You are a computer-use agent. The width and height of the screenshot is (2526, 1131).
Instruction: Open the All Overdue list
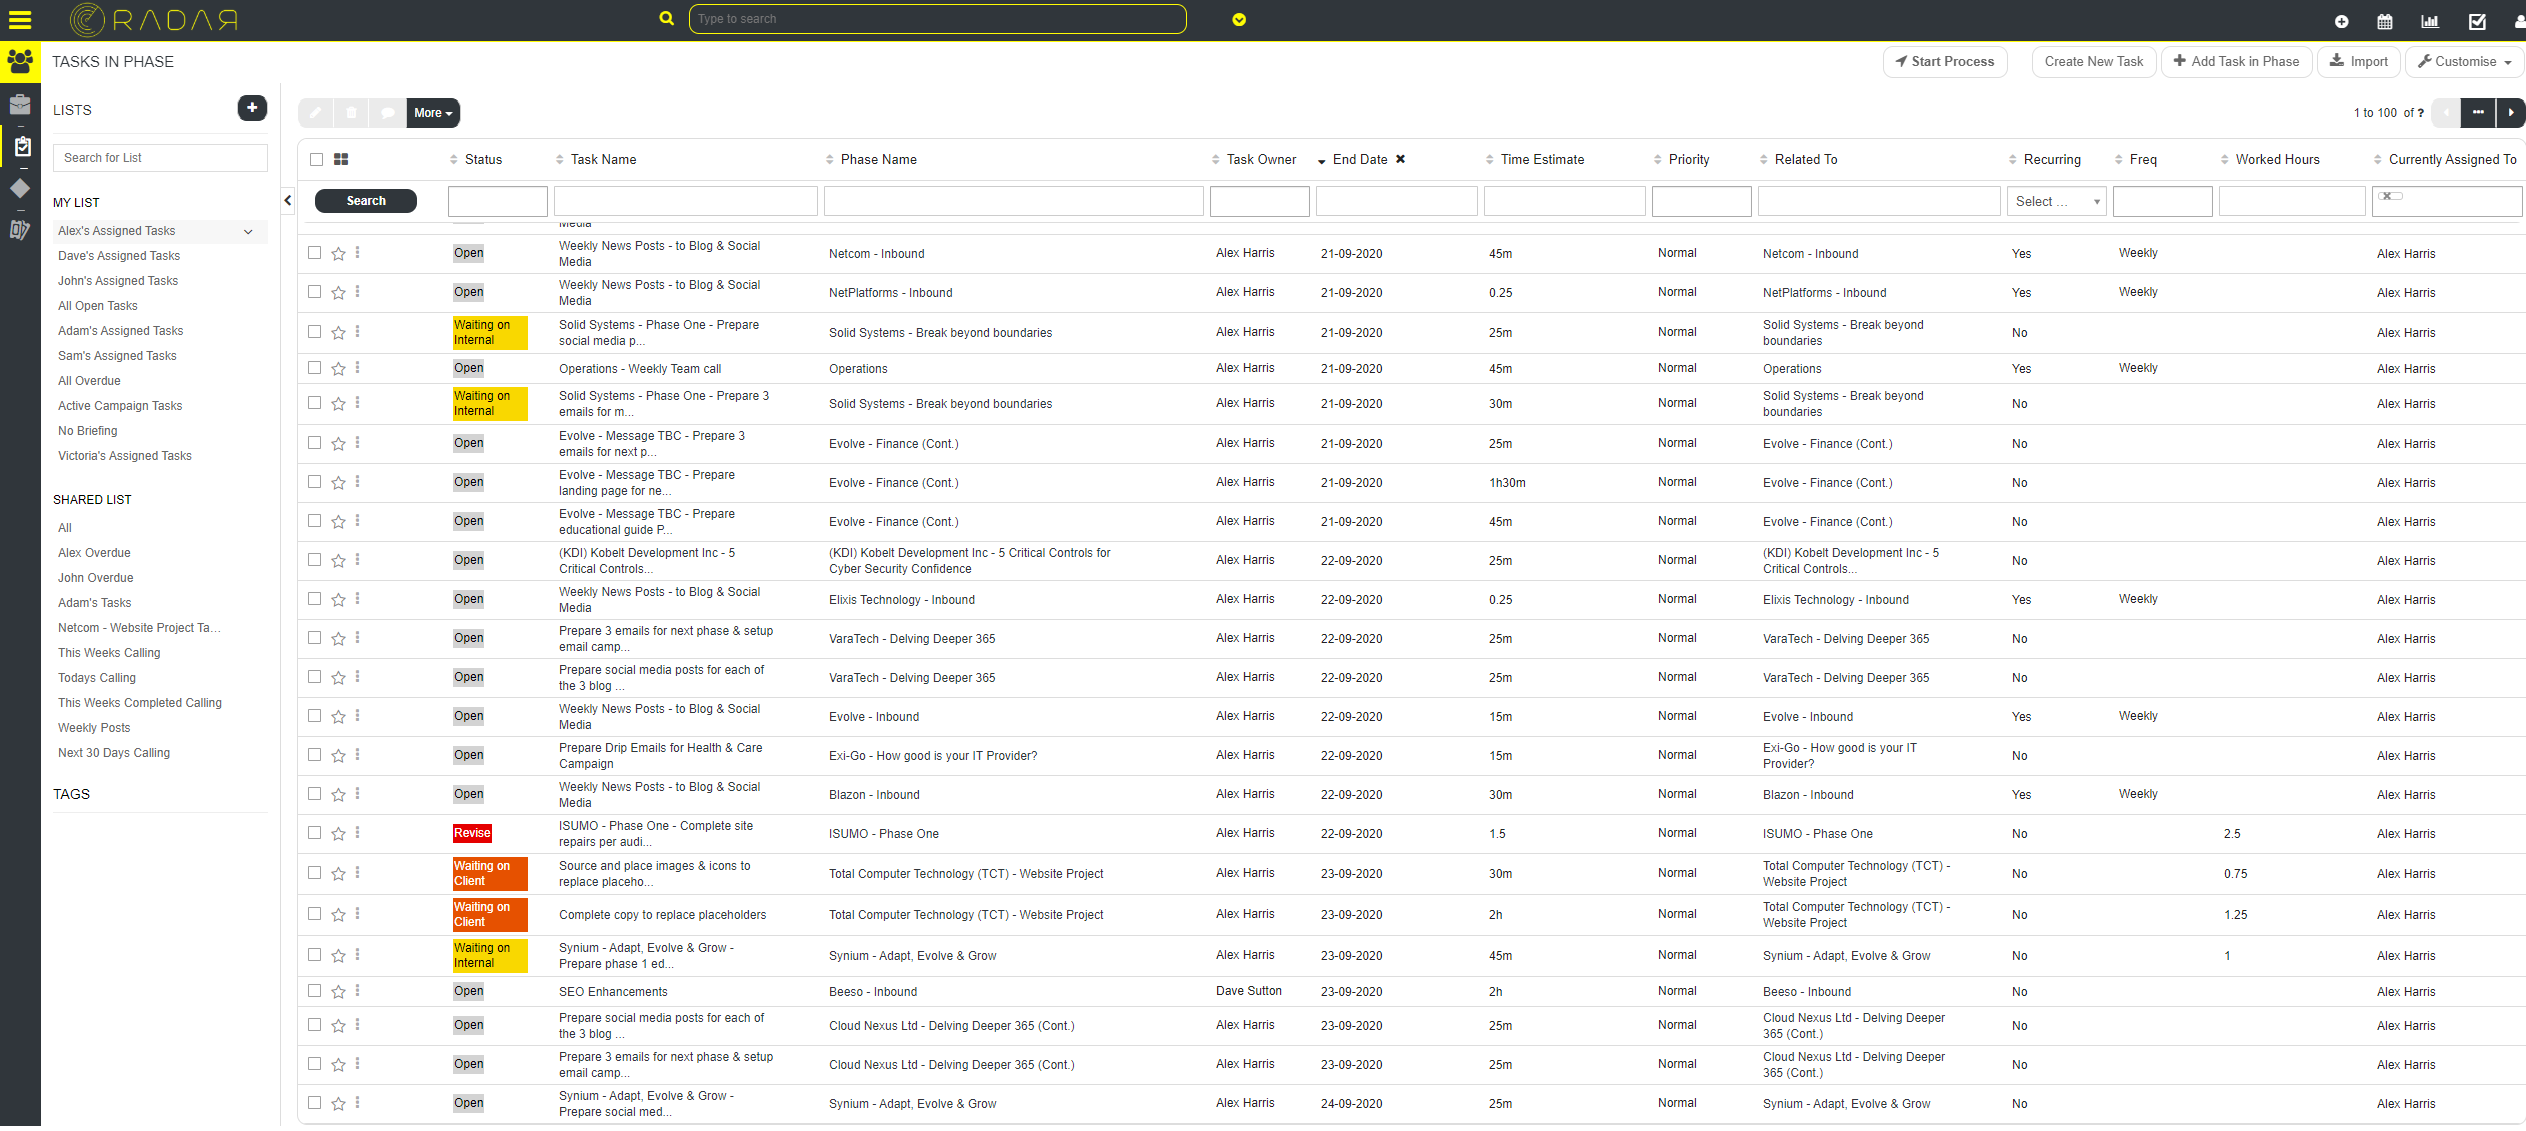coord(89,380)
